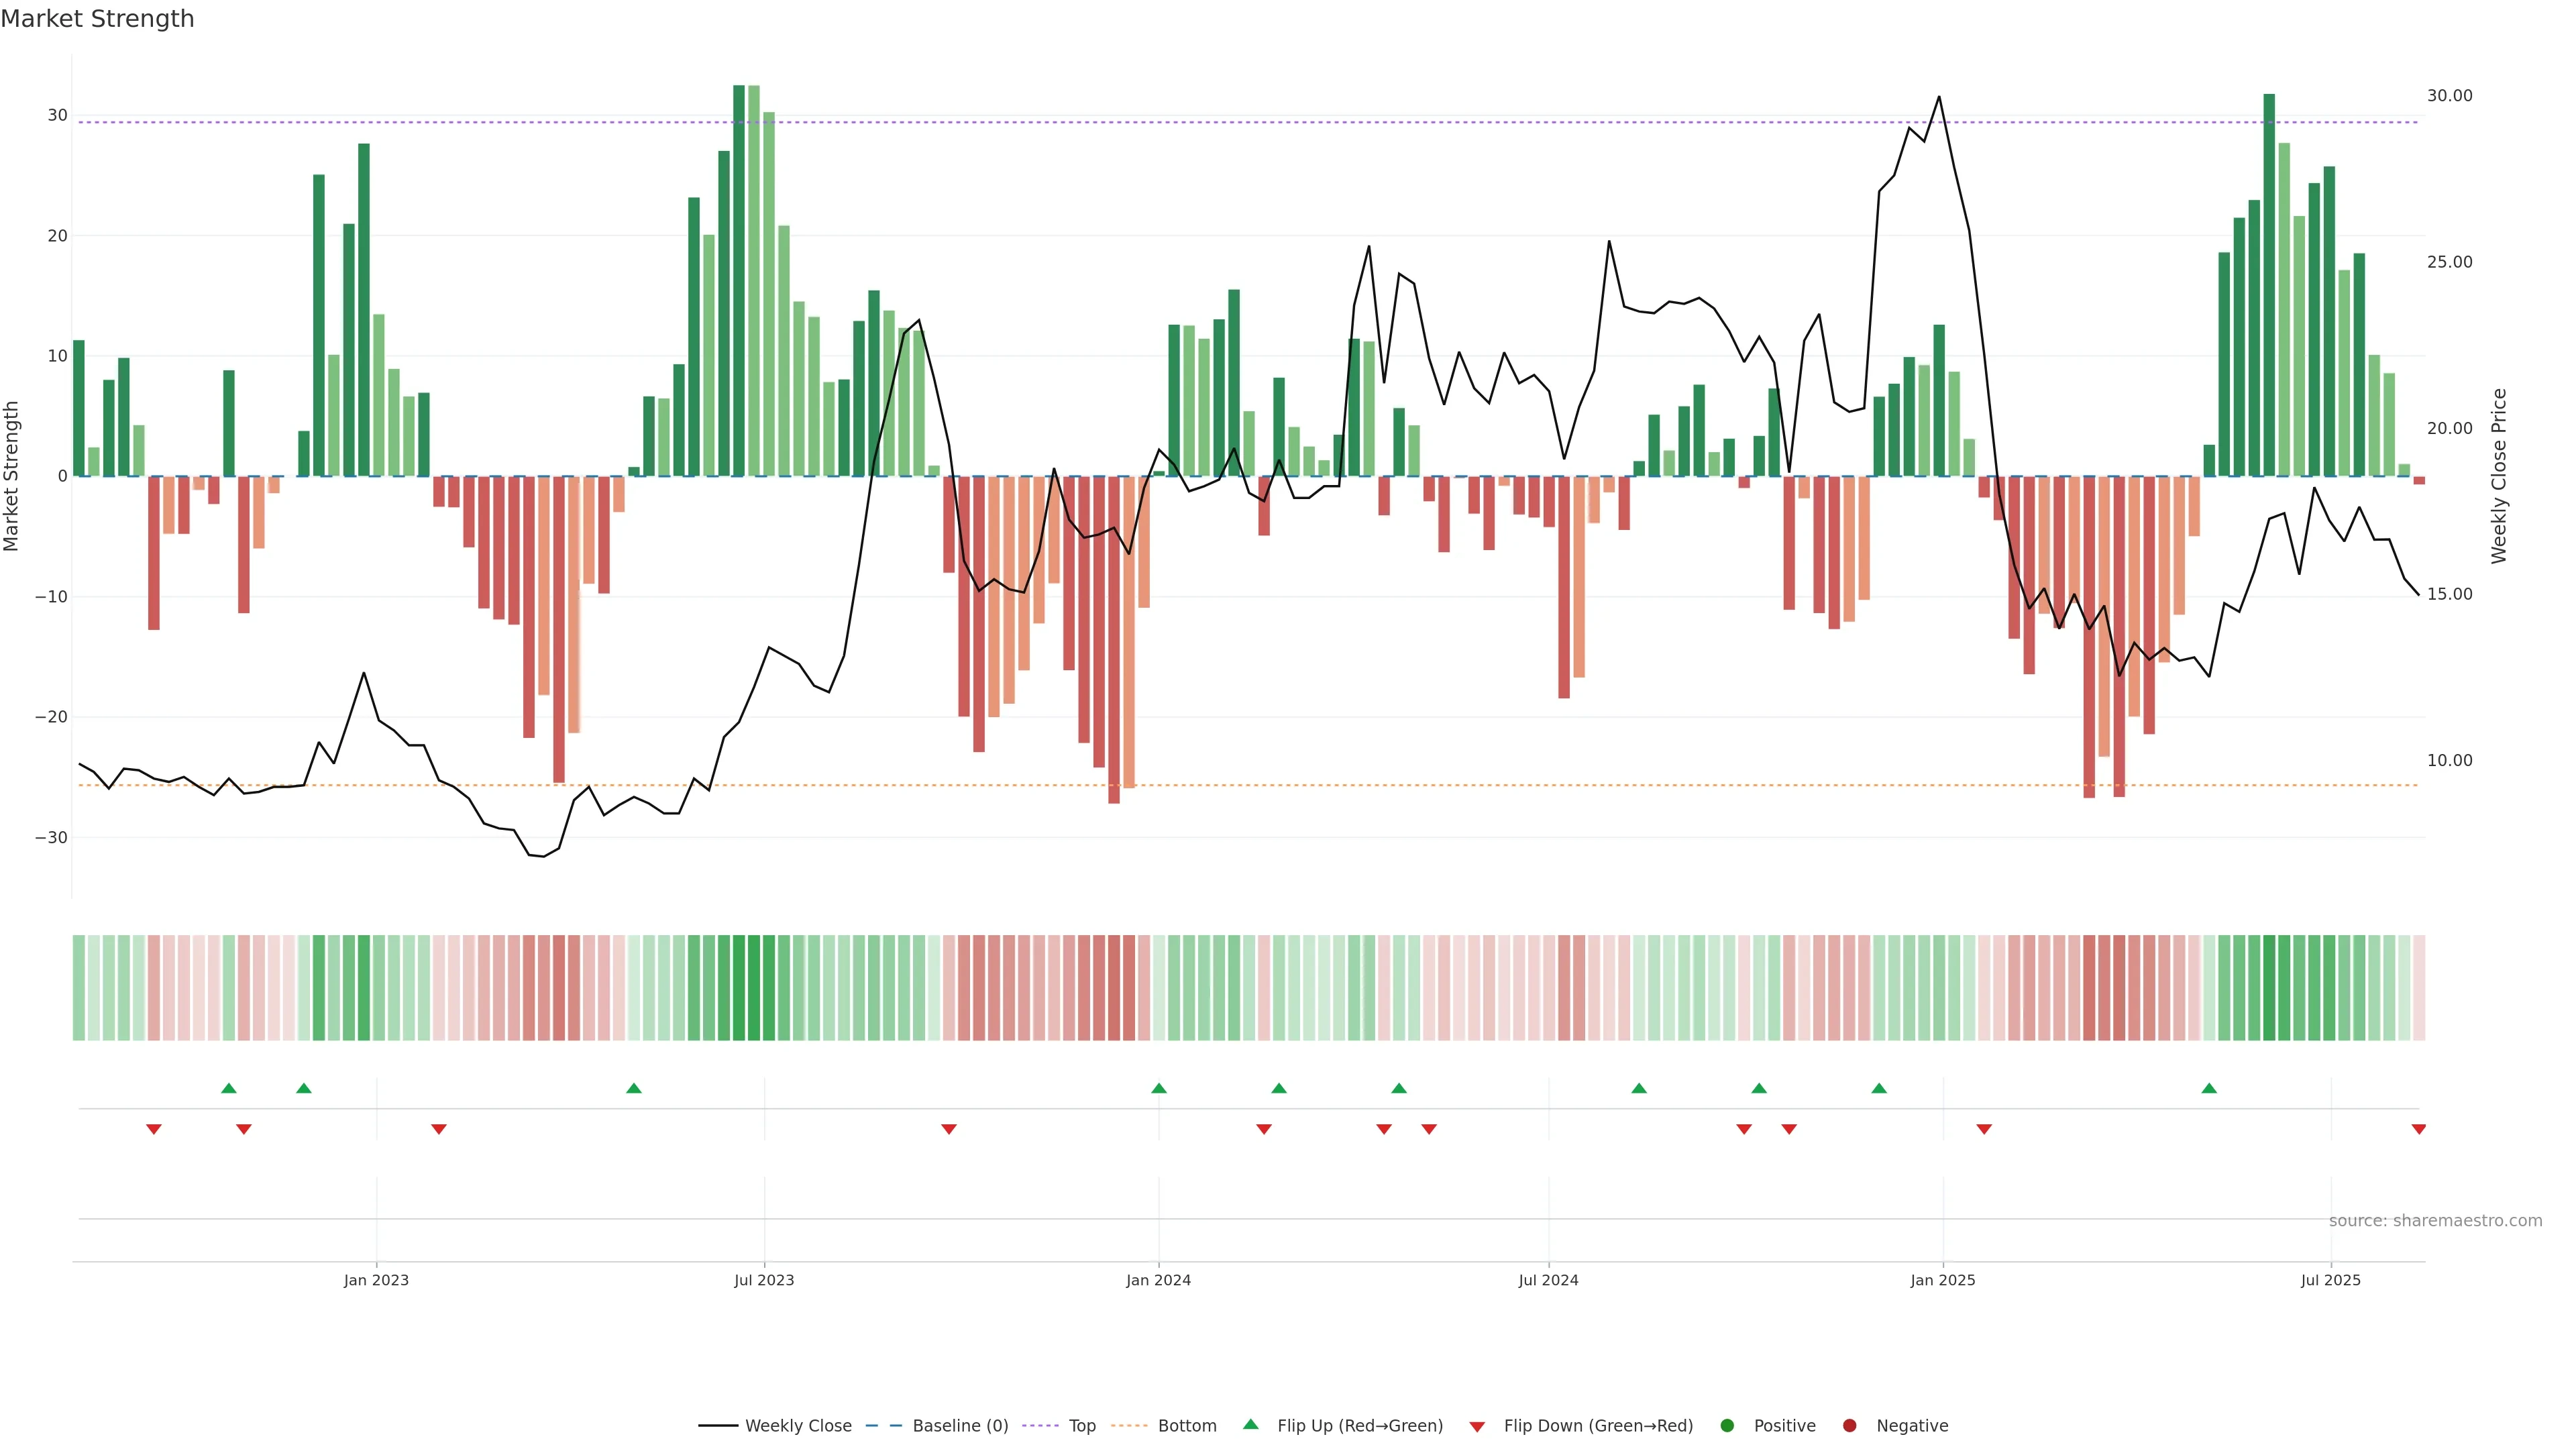
Task: Click the −30 left-axis tick label
Action: pyautogui.click(x=51, y=838)
